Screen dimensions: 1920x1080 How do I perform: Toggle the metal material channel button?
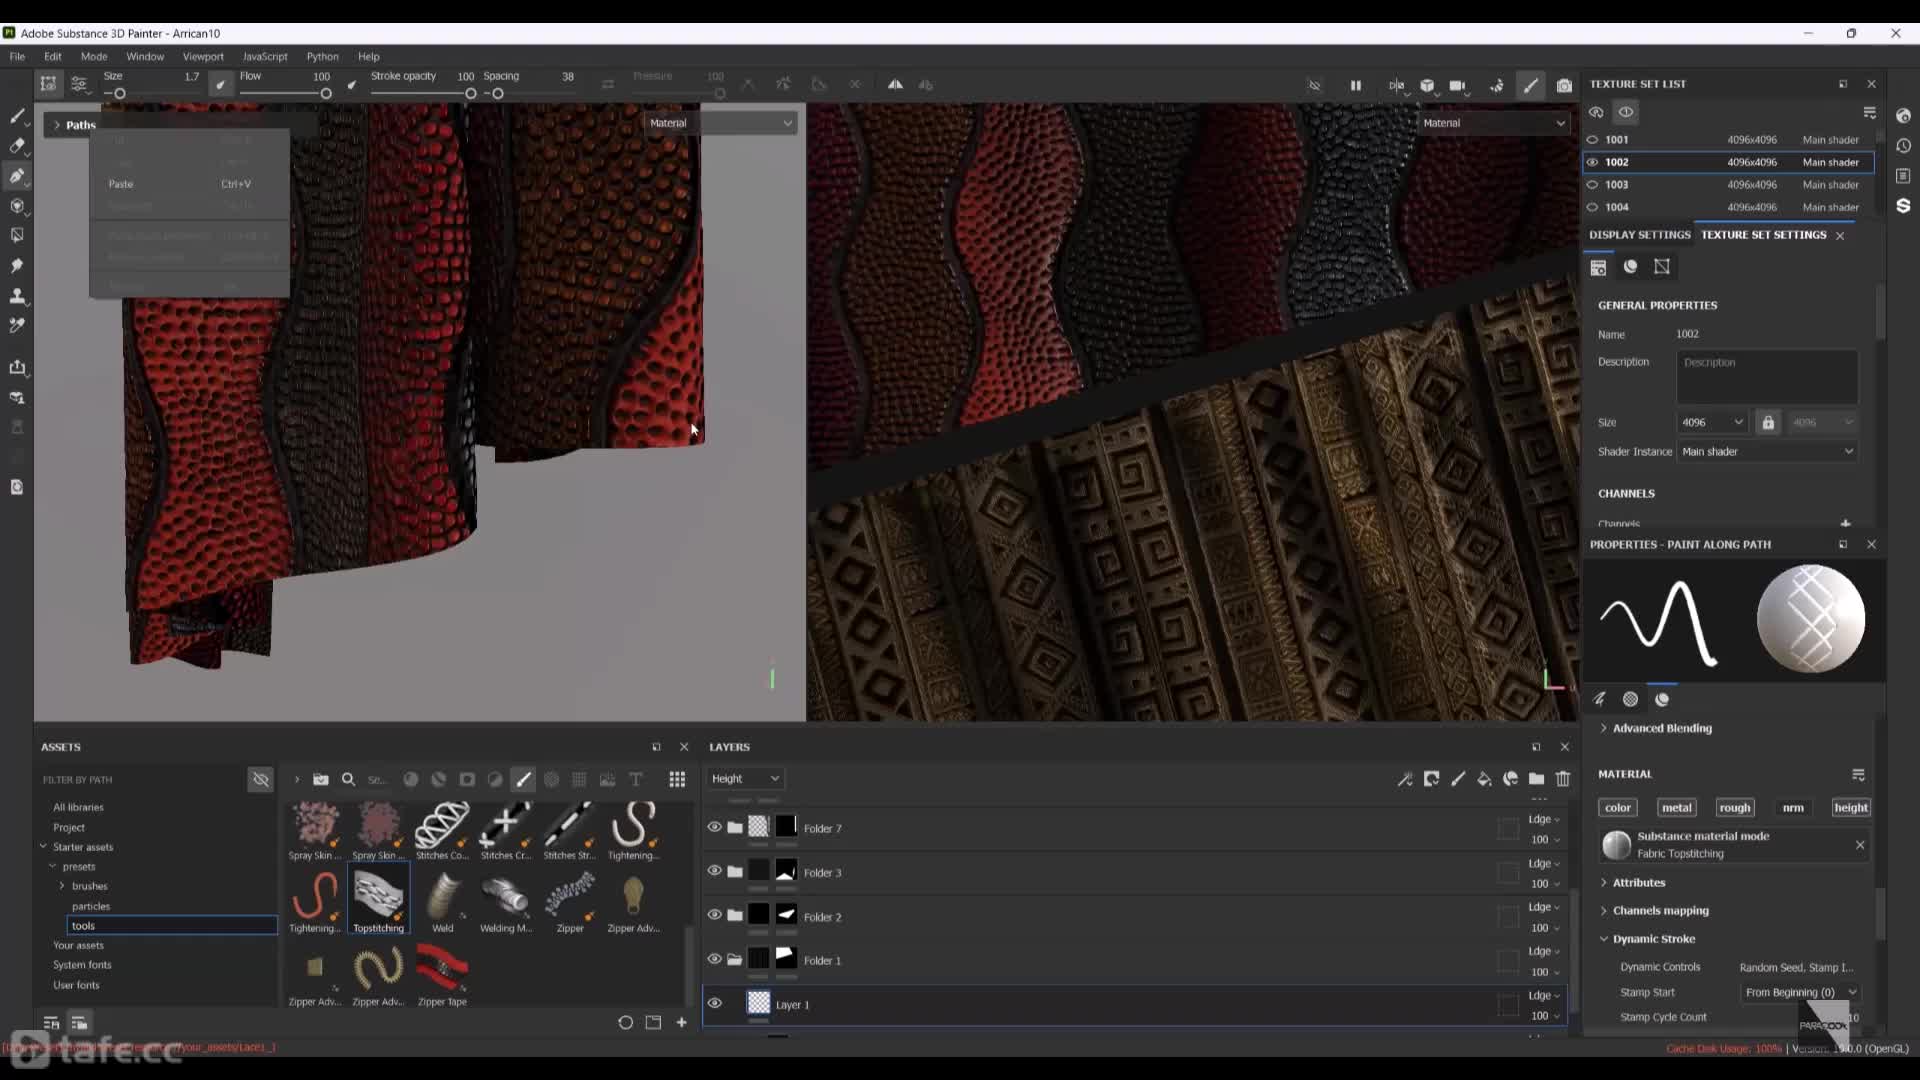[x=1677, y=808]
